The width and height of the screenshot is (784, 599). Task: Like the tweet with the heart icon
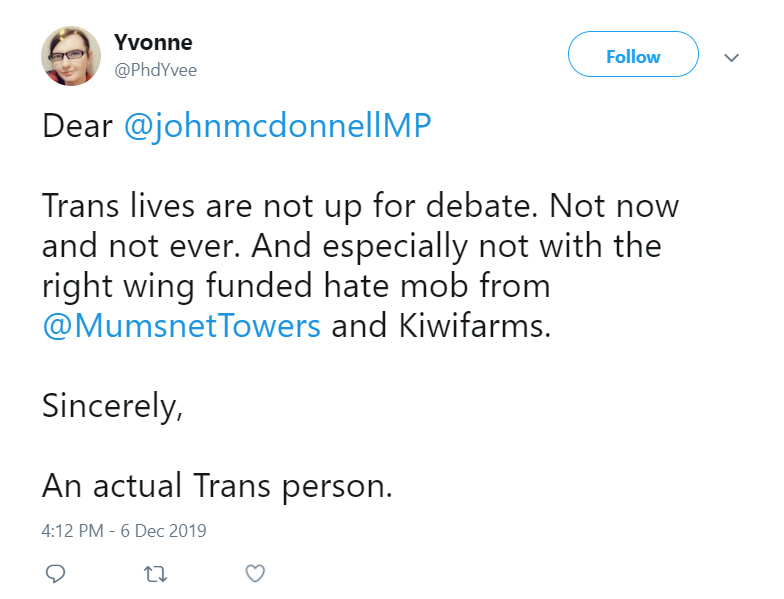tap(255, 574)
